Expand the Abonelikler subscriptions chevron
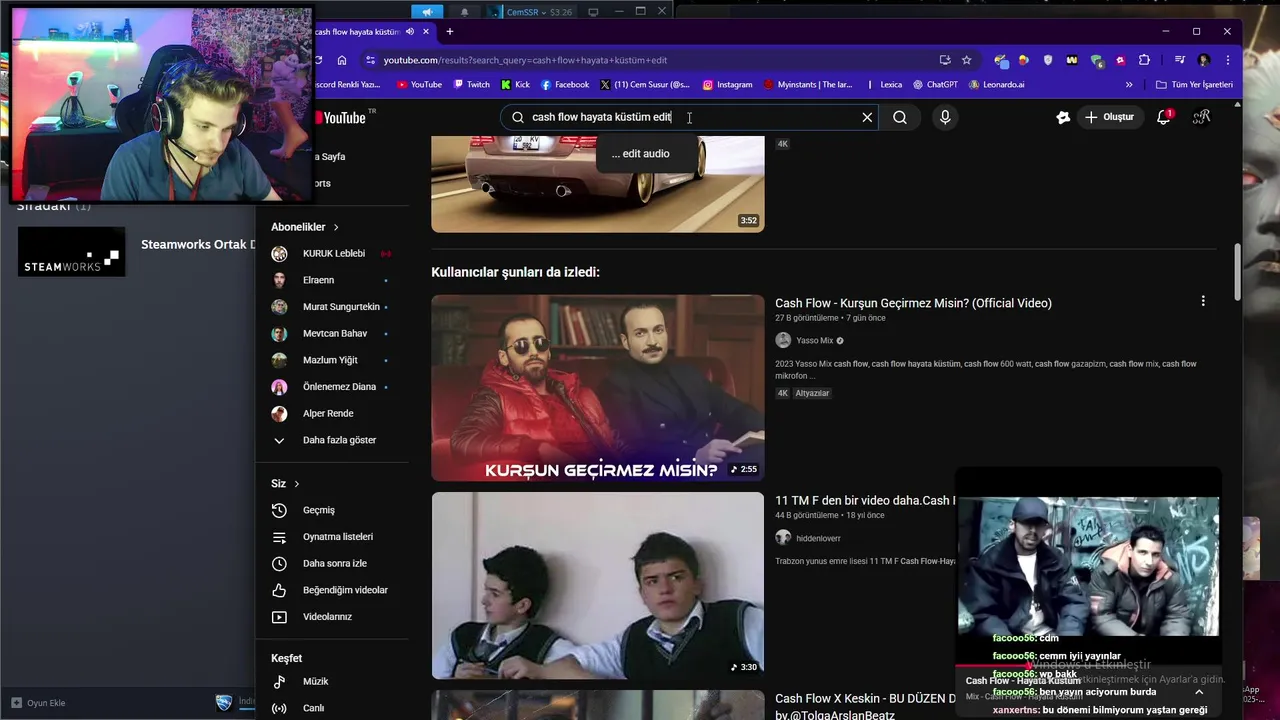This screenshot has width=1280, height=720. 336,227
